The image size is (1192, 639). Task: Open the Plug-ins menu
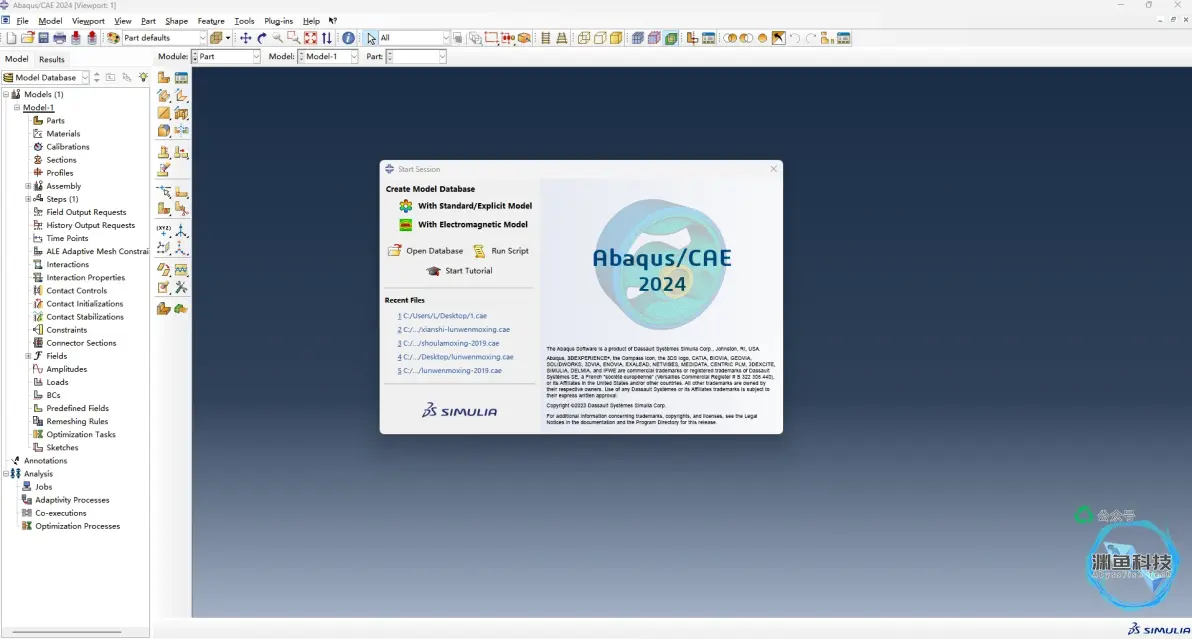pyautogui.click(x=278, y=21)
